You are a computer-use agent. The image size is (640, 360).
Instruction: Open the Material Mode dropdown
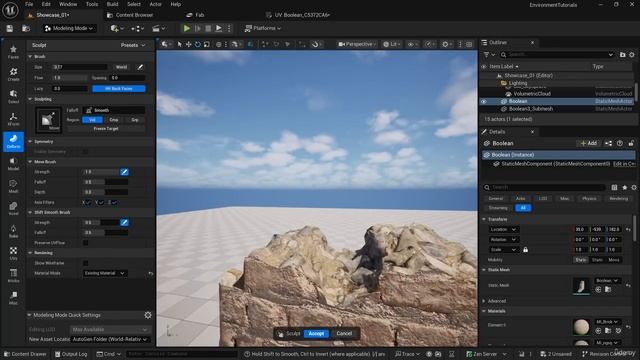click(105, 273)
